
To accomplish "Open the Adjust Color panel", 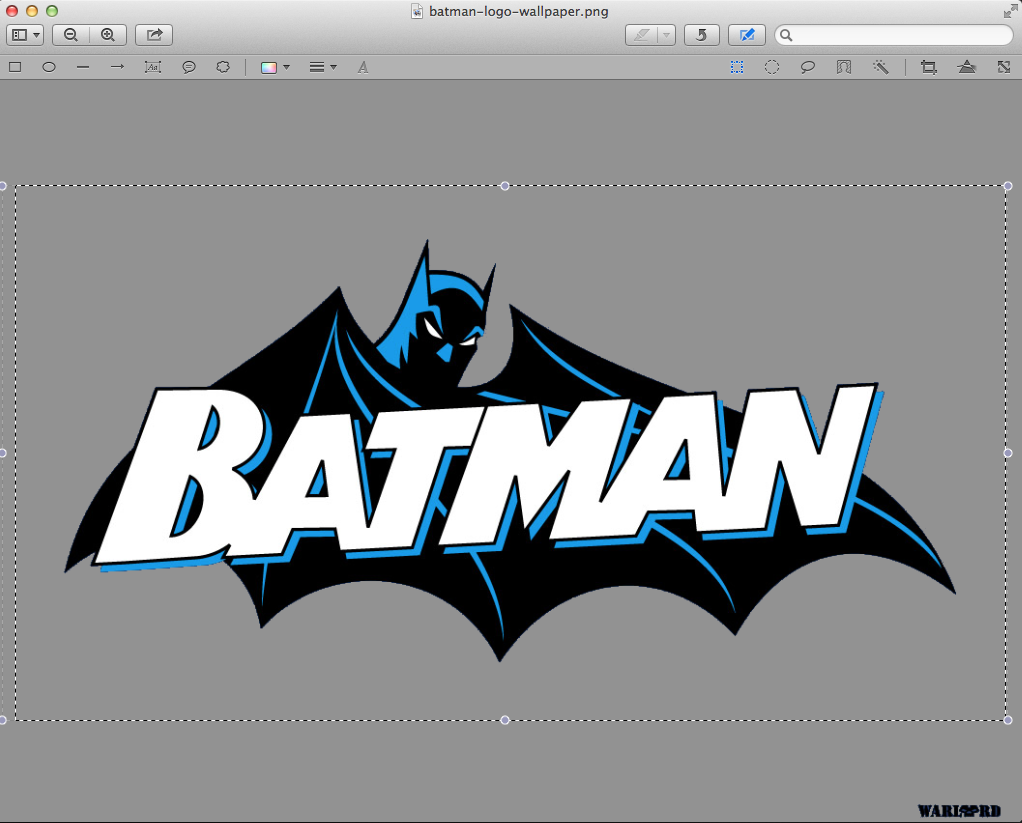I will click(x=967, y=67).
